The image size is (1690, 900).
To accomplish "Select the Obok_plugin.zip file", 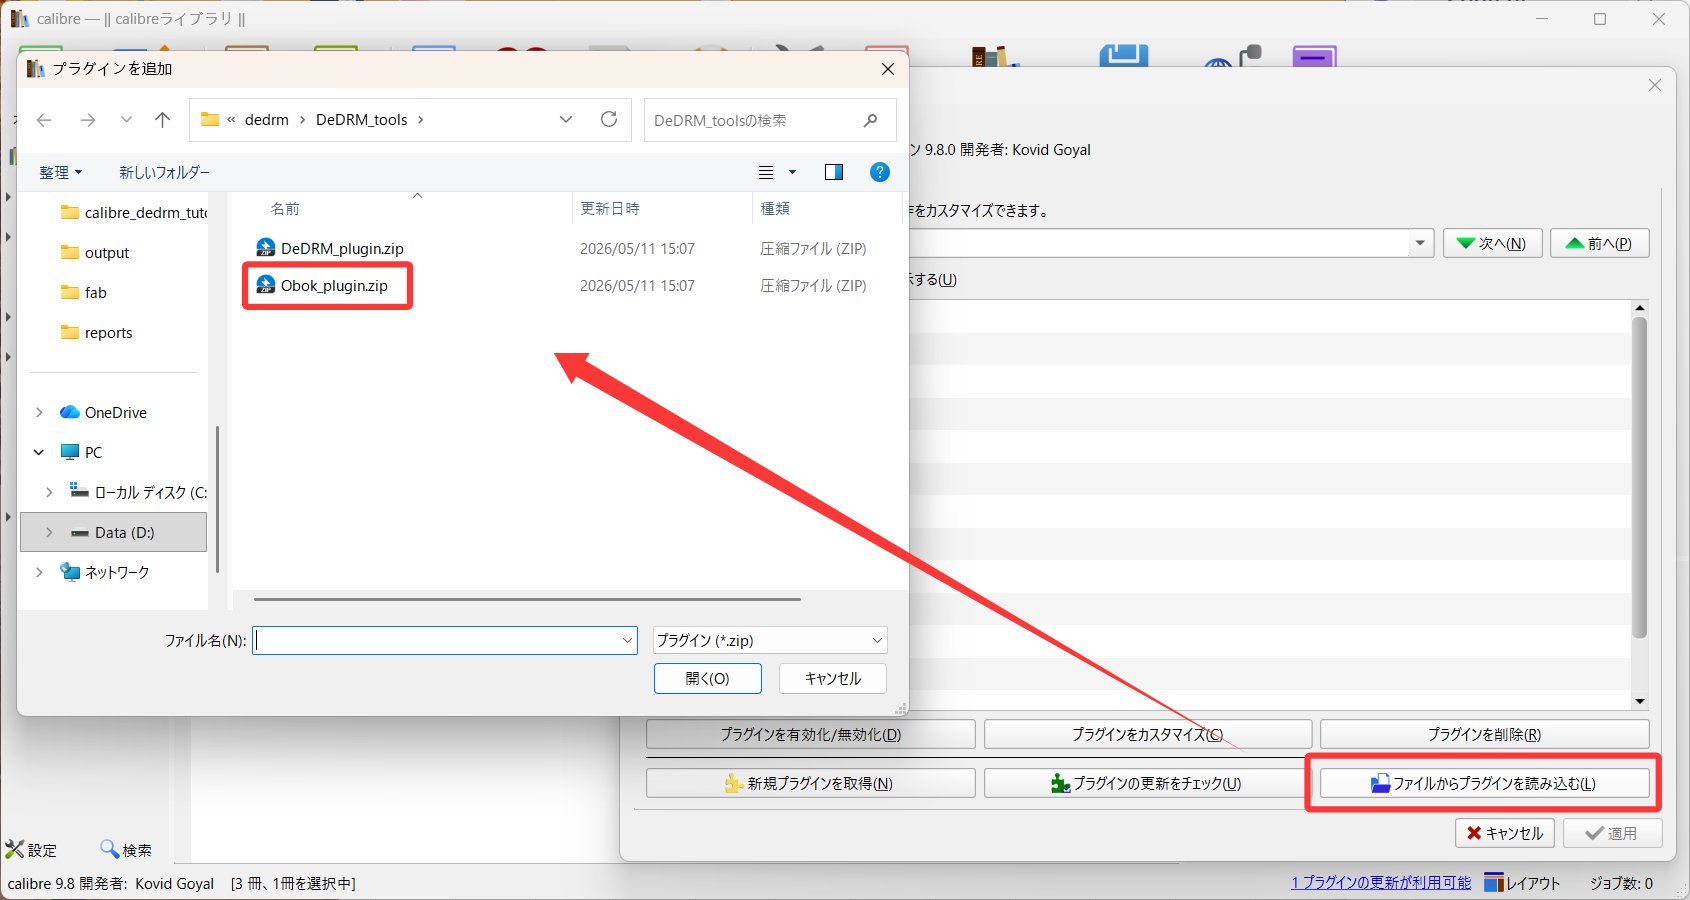I will tap(323, 285).
